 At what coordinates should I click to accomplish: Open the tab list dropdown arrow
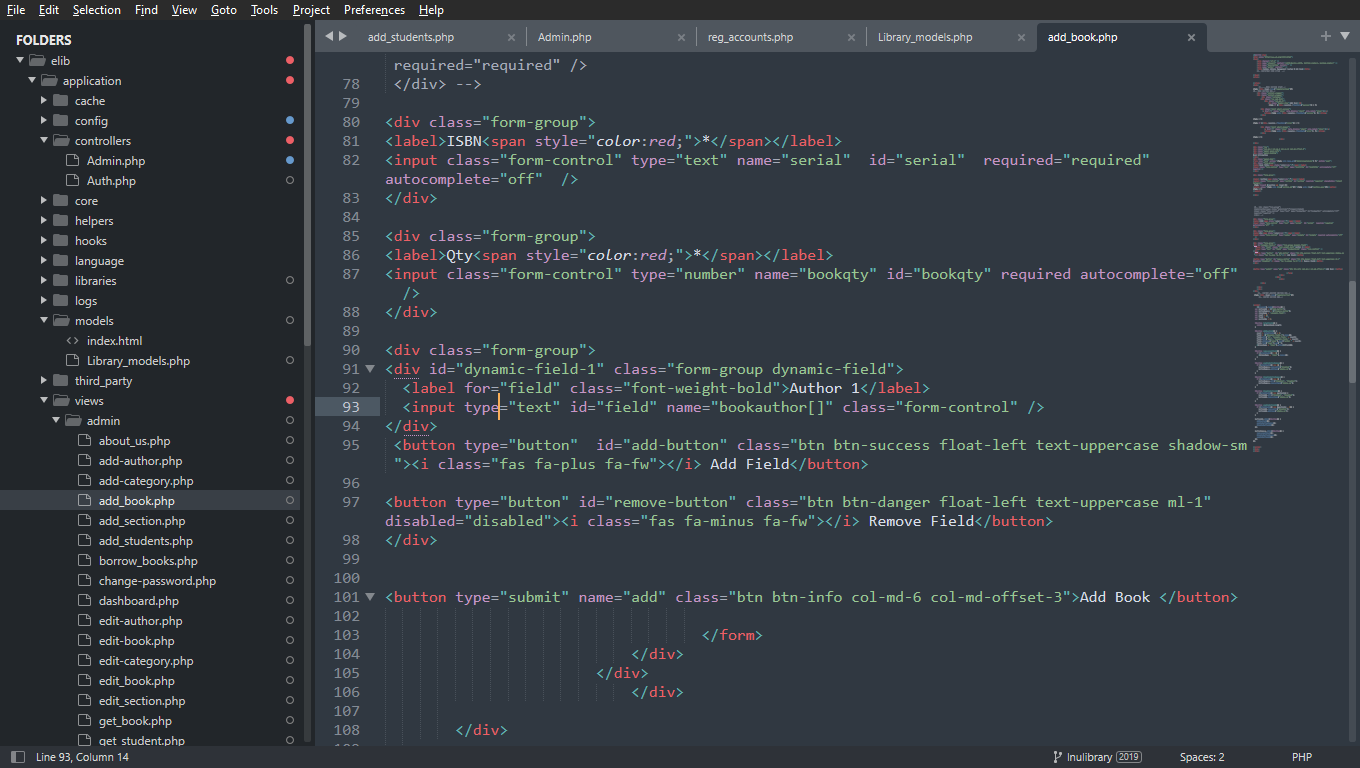tap(1344, 36)
